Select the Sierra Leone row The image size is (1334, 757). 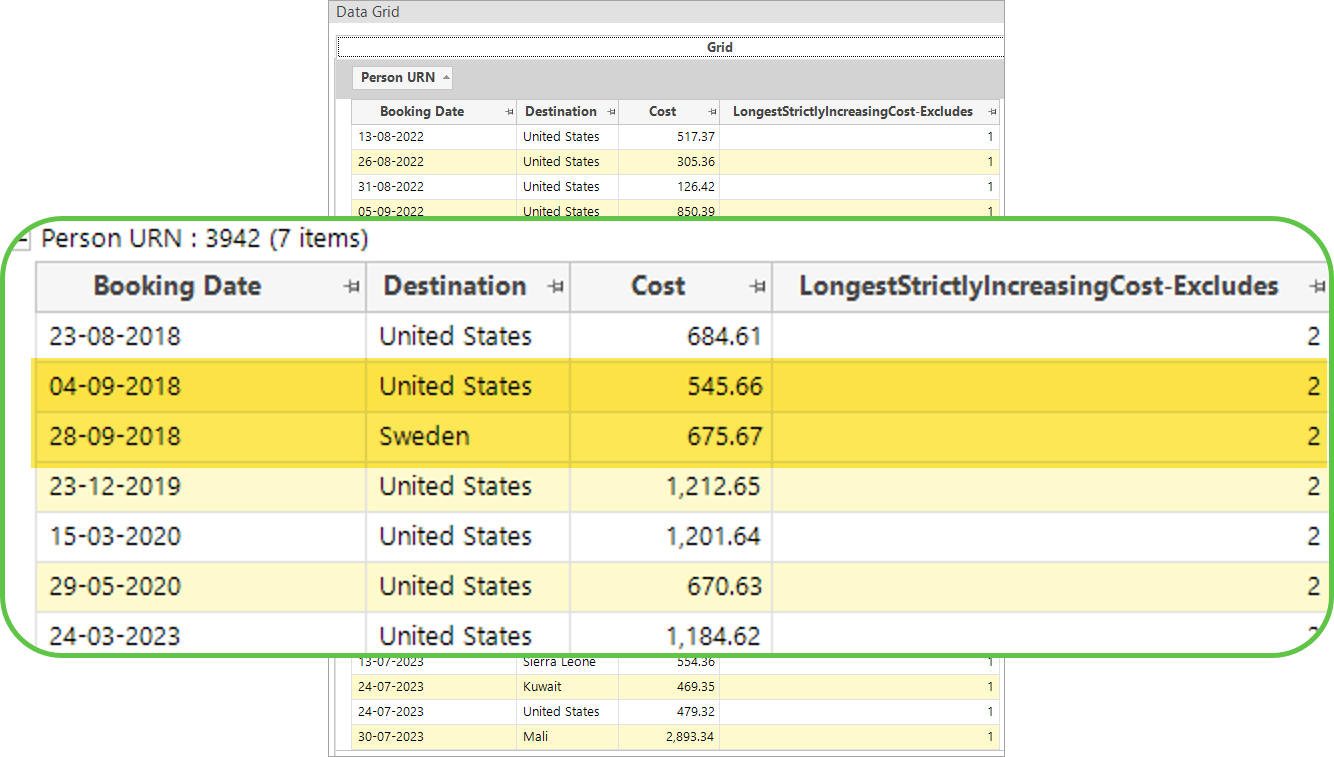(675, 662)
